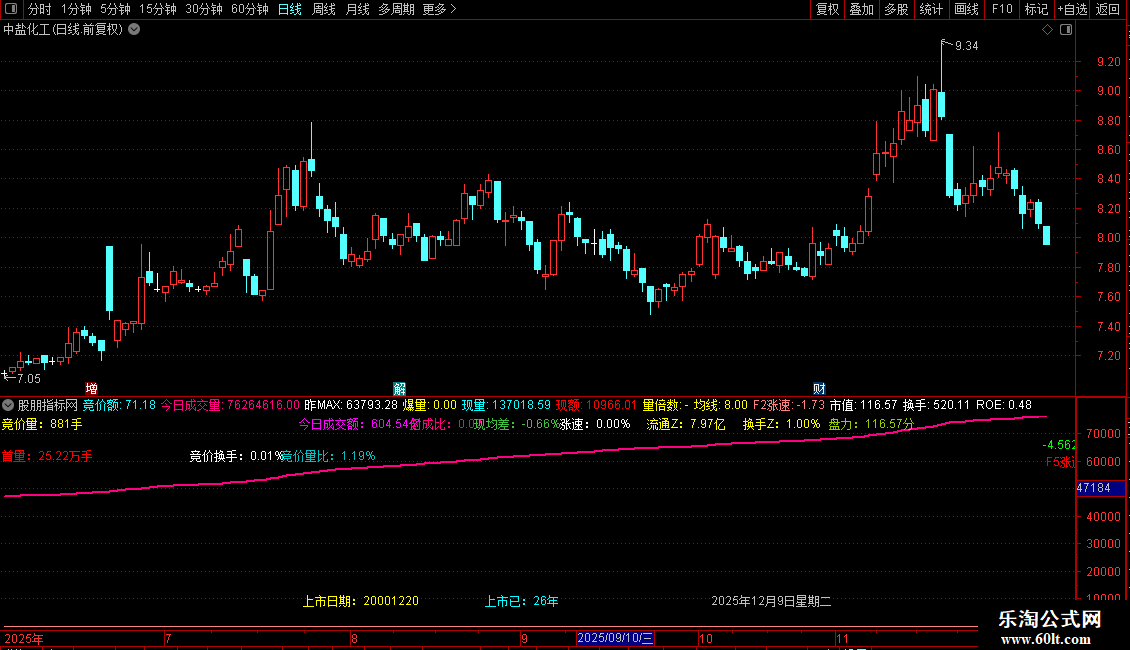Click the 盘力: 116.57分 text
The image size is (1130, 650).
871,424
